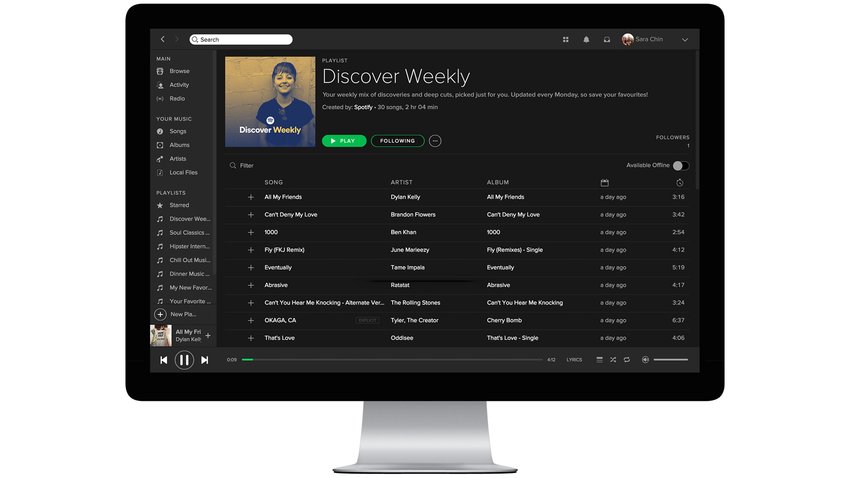This screenshot has height=478, width=850.
Task: Open artist Tame Impala
Action: (x=408, y=268)
